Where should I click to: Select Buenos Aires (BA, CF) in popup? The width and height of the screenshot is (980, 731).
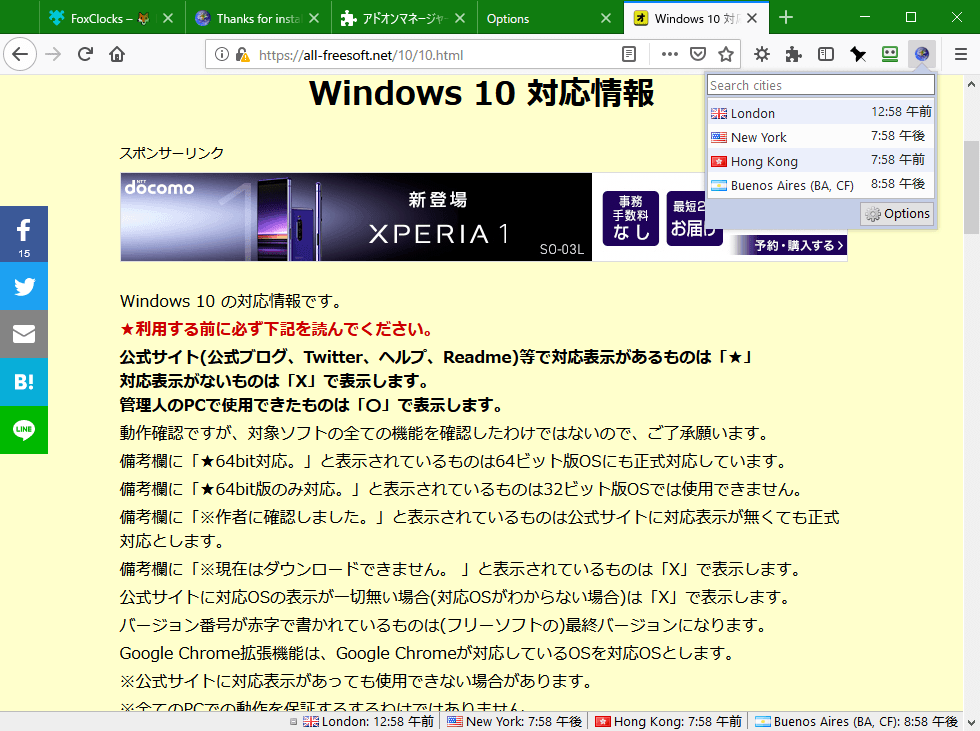821,185
